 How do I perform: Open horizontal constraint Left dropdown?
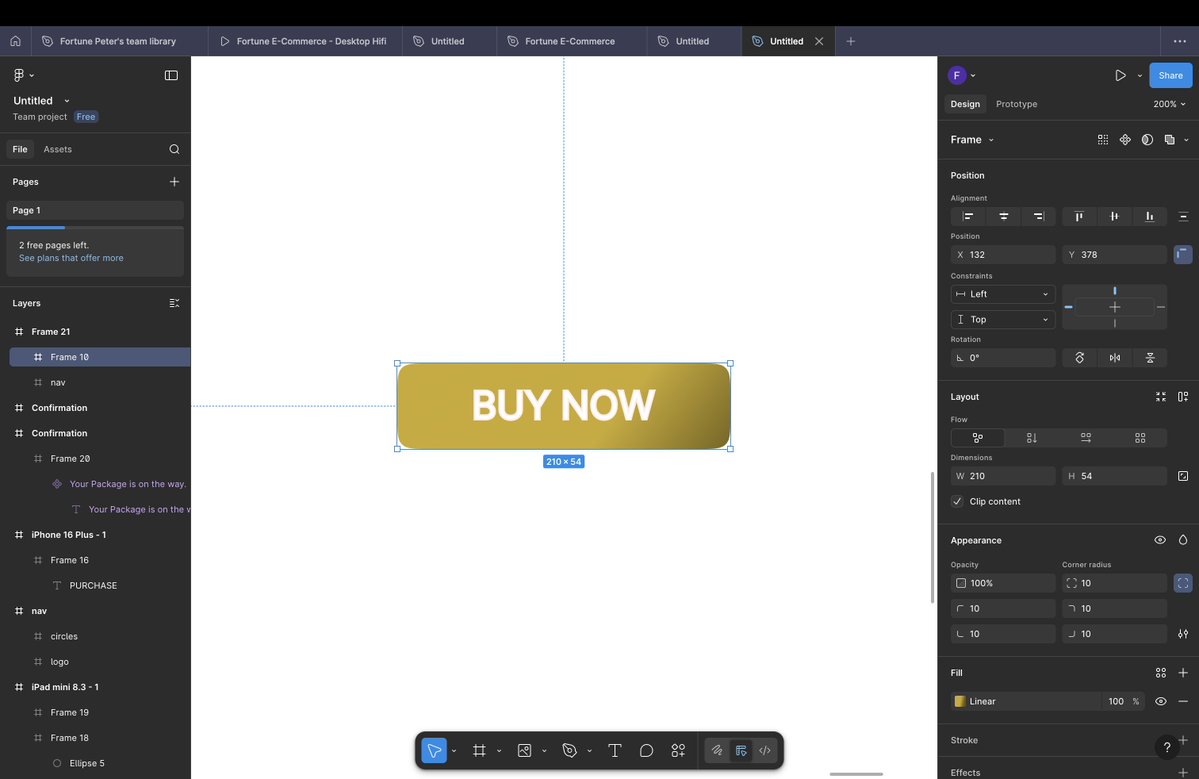1002,294
